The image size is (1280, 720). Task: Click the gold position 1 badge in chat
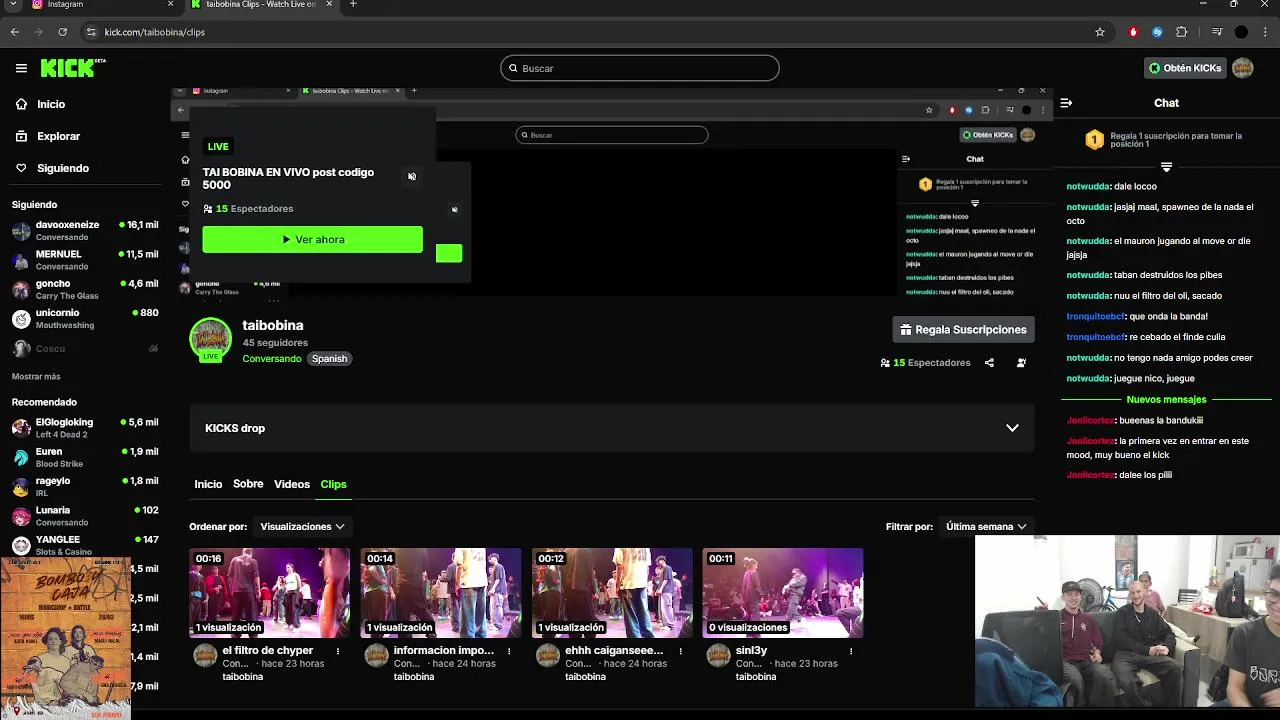[1095, 141]
